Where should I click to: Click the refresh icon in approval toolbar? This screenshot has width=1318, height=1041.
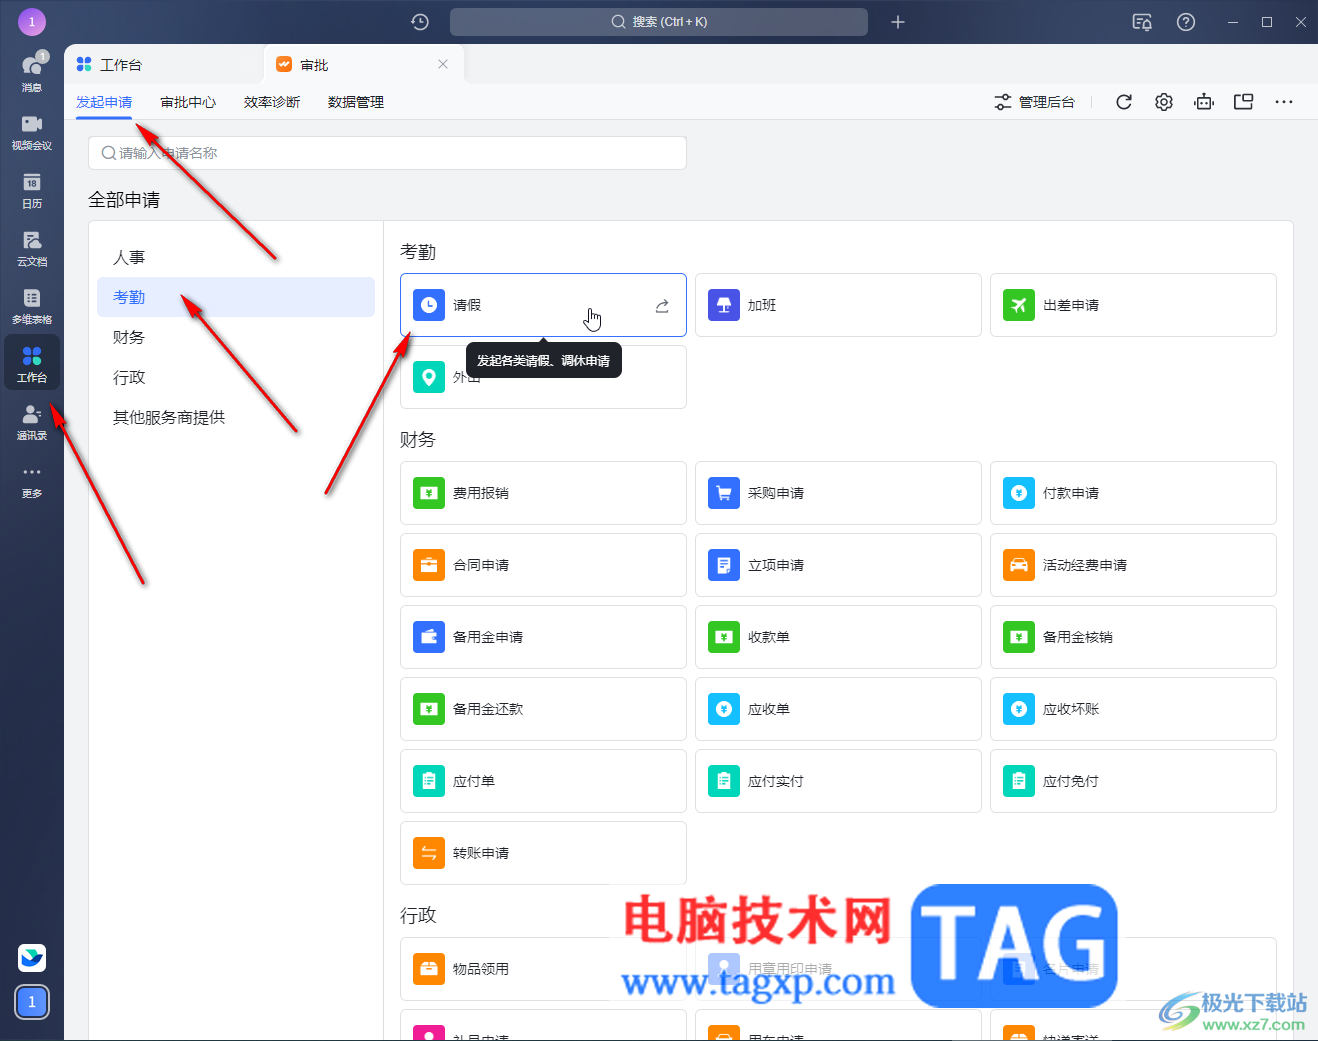(1124, 102)
